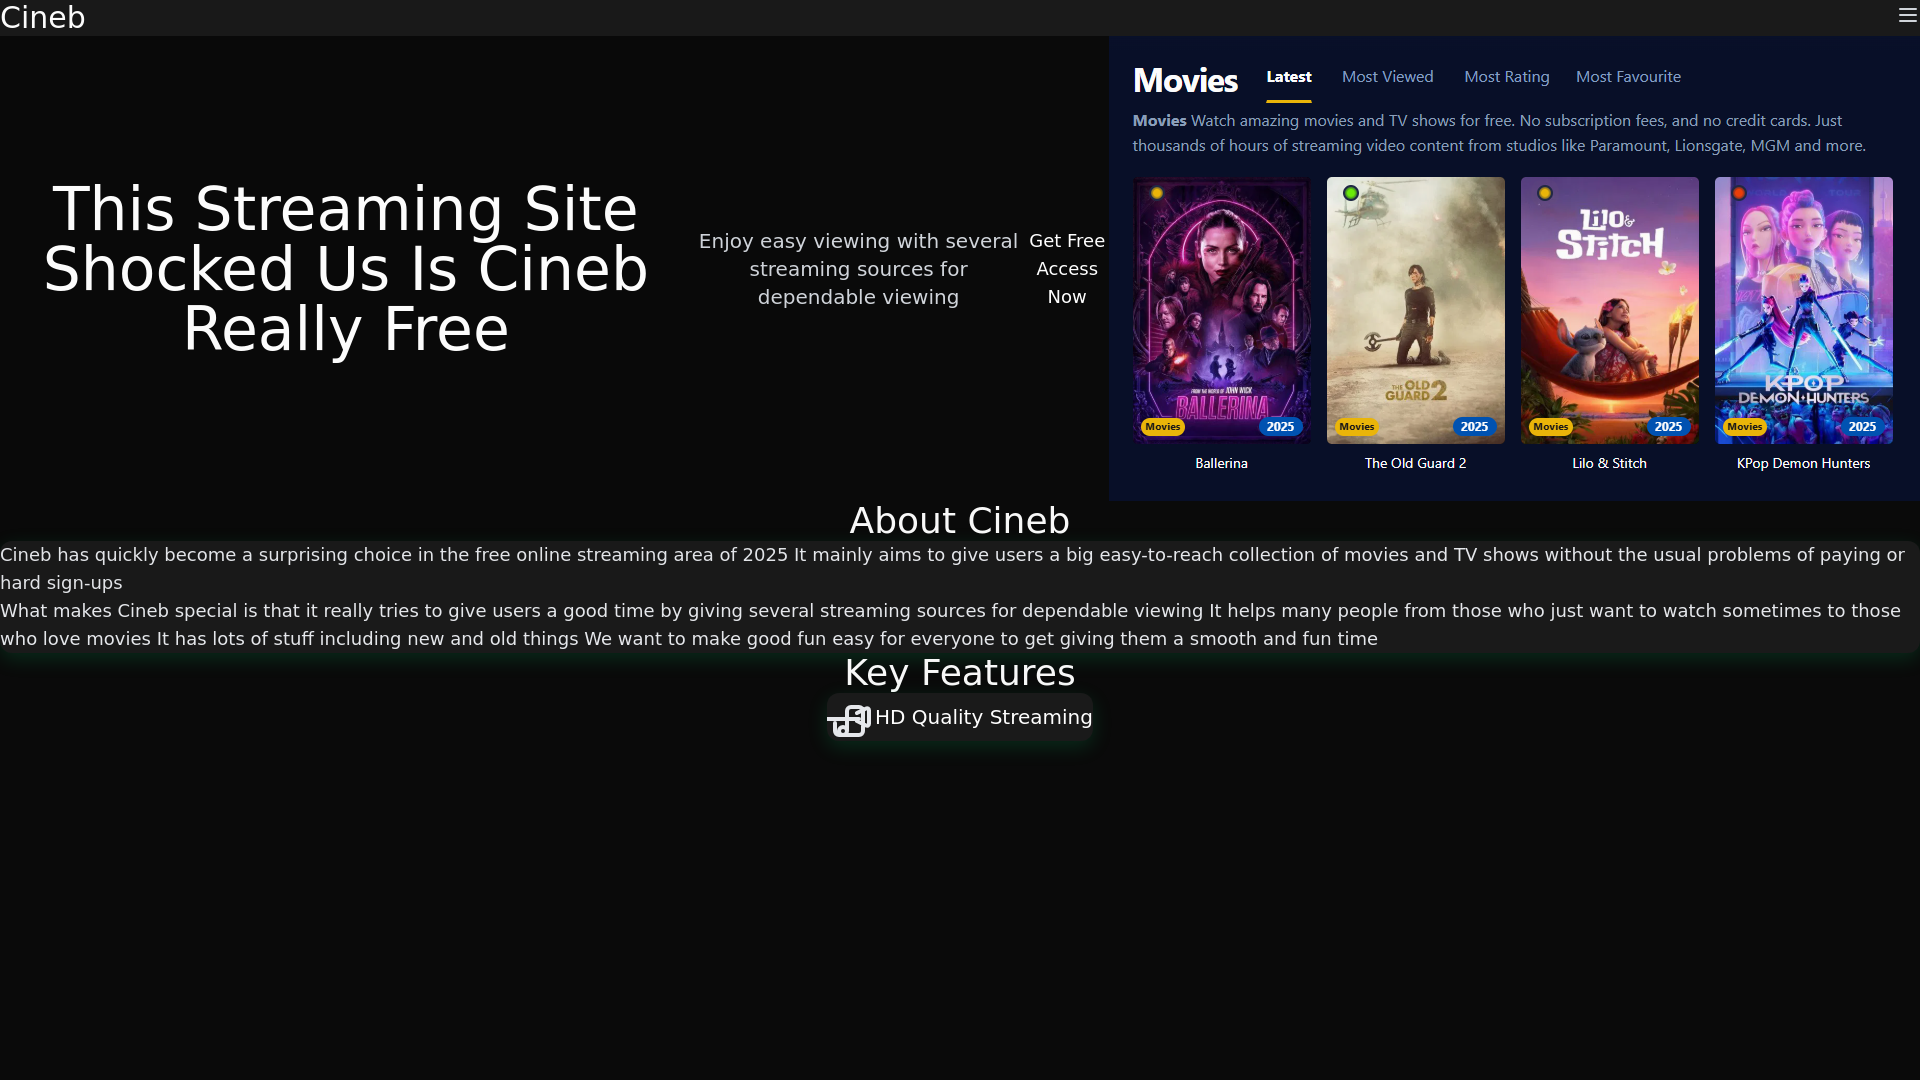1920x1080 pixels.
Task: Click the red dot on KPop Demon Hunters poster
Action: [1739, 193]
